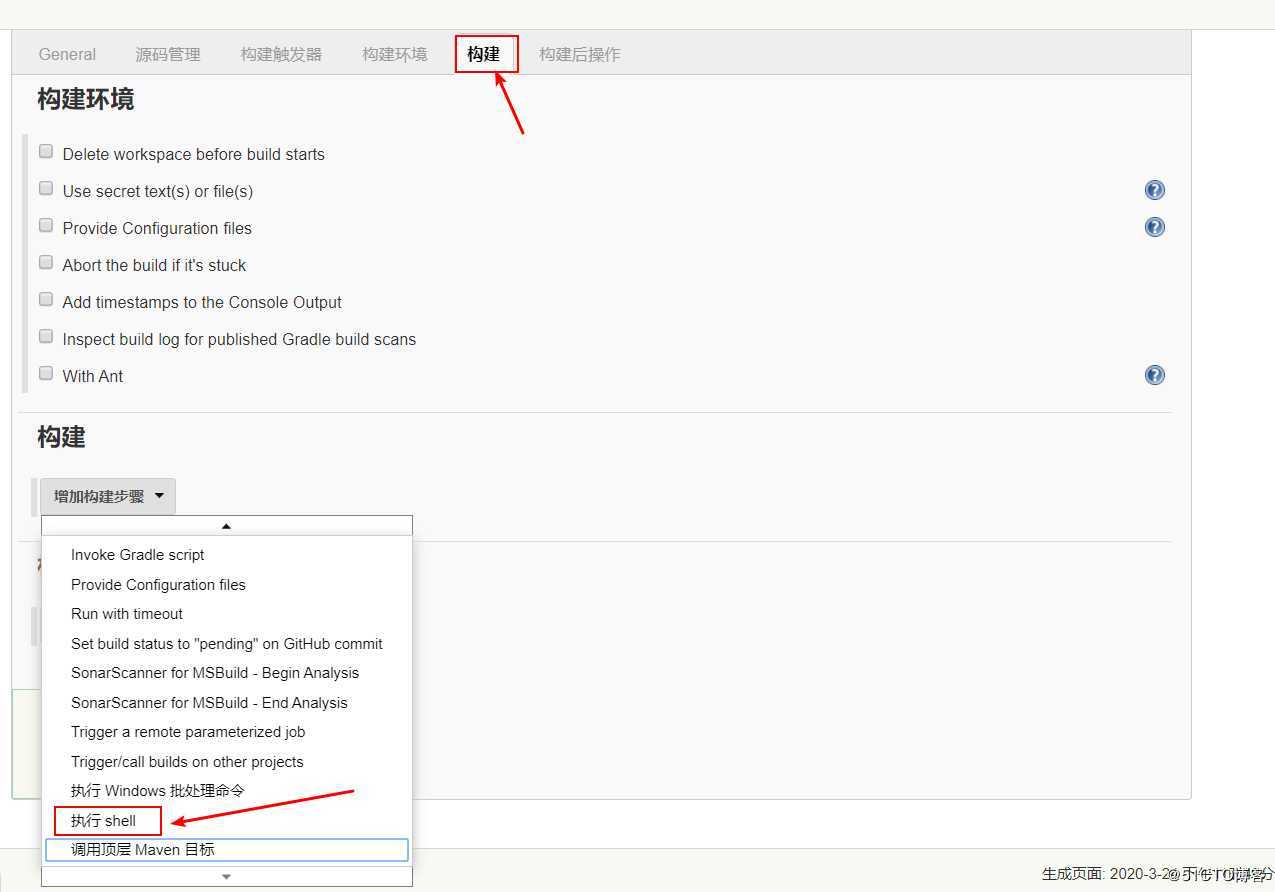Viewport: 1275px width, 892px height.
Task: Toggle Add timestamps to the Console Output
Action: (x=46, y=300)
